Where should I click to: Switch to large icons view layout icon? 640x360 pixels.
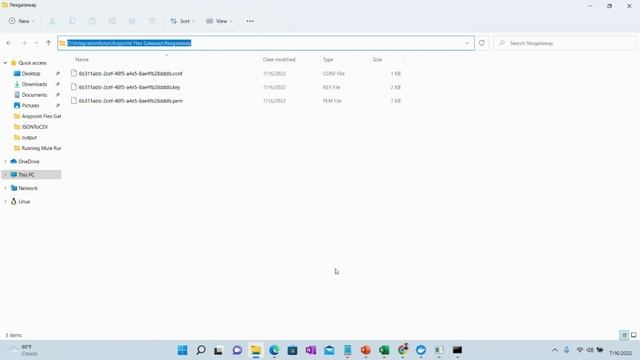tap(633, 335)
